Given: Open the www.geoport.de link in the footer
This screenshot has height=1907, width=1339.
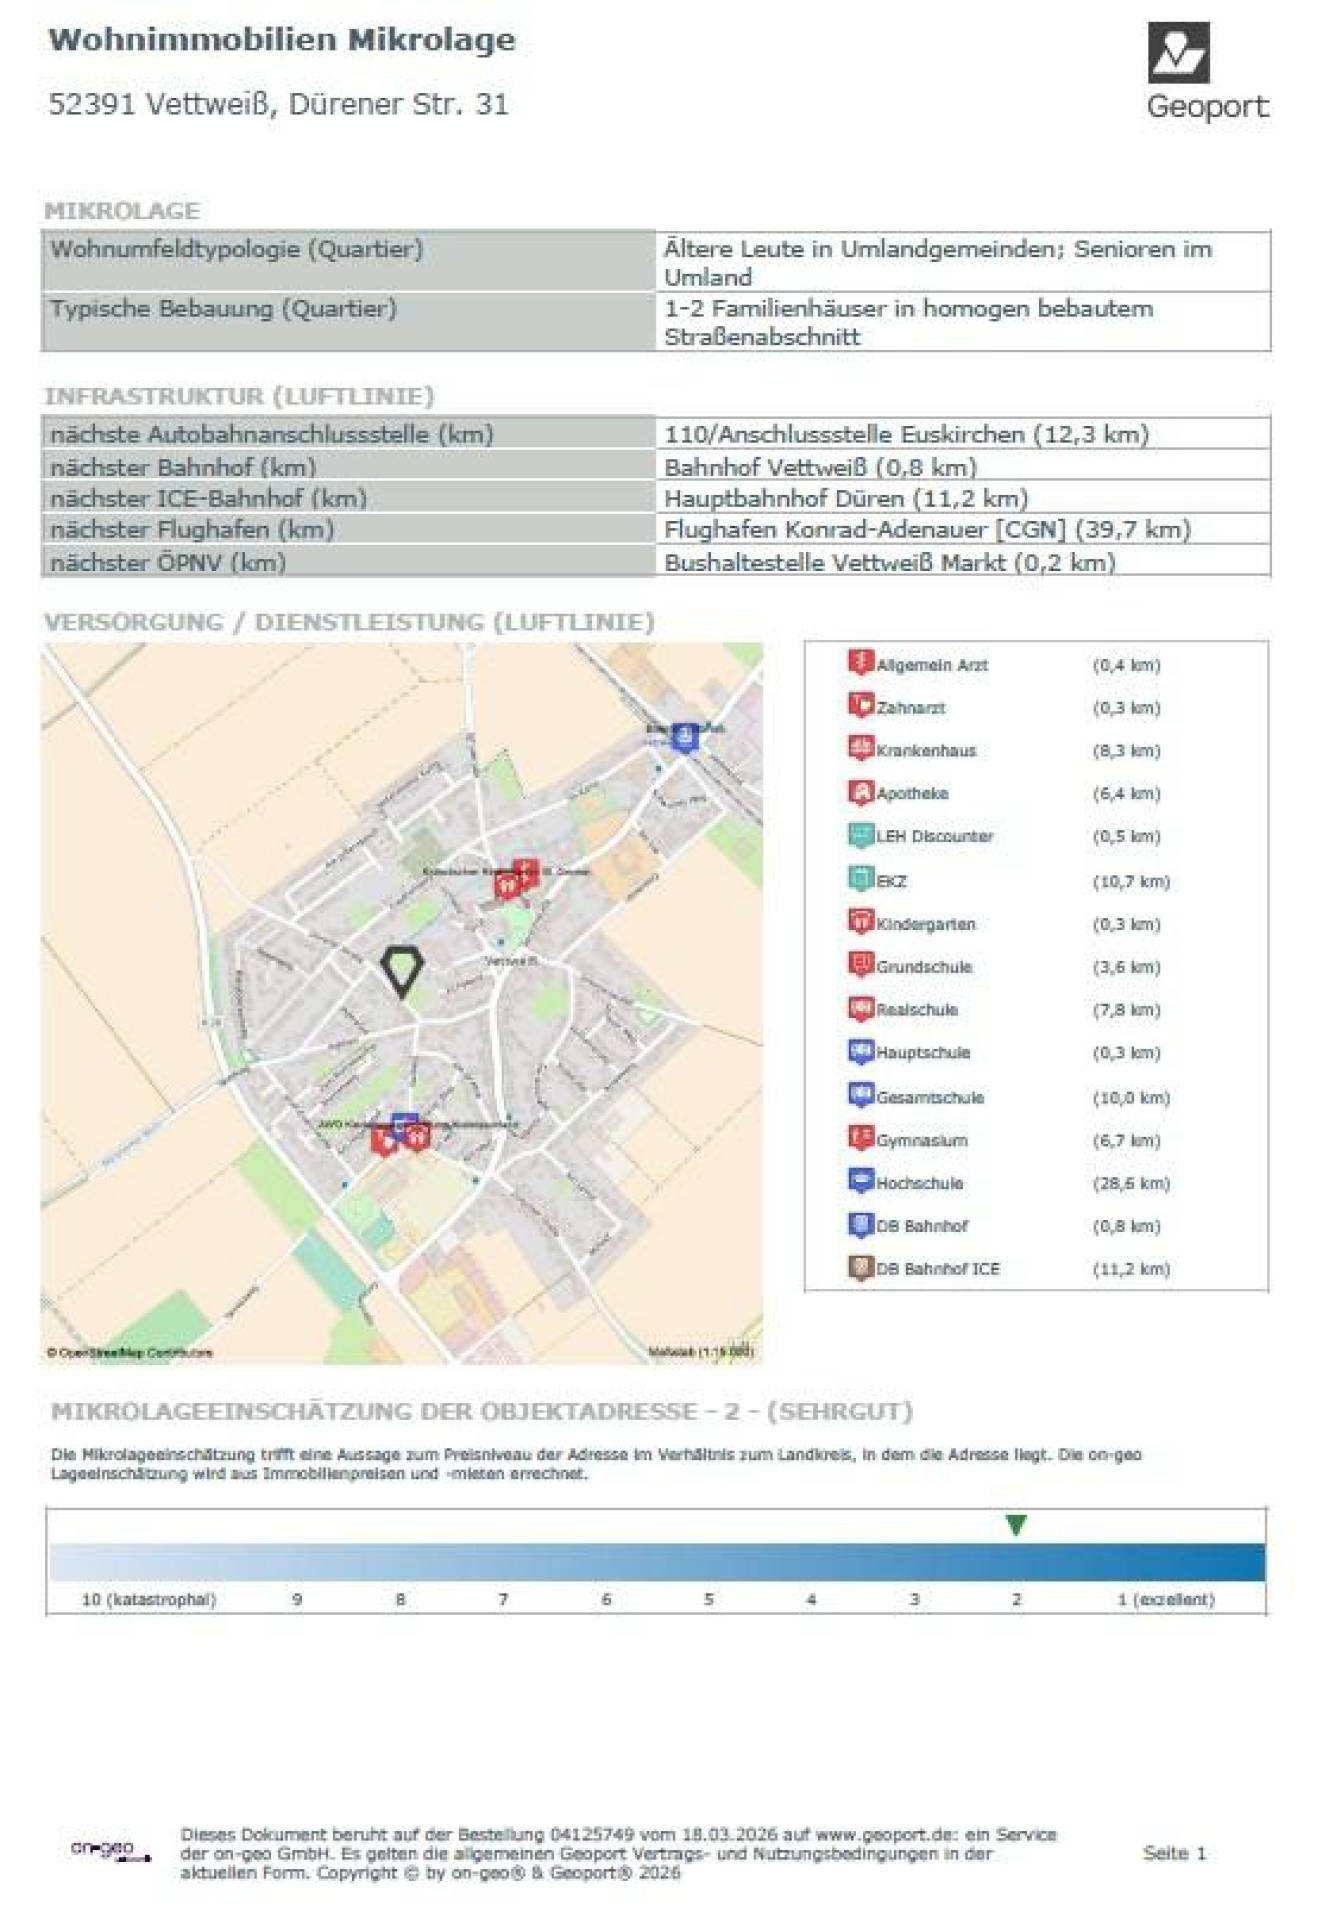Looking at the screenshot, I should point(886,1835).
